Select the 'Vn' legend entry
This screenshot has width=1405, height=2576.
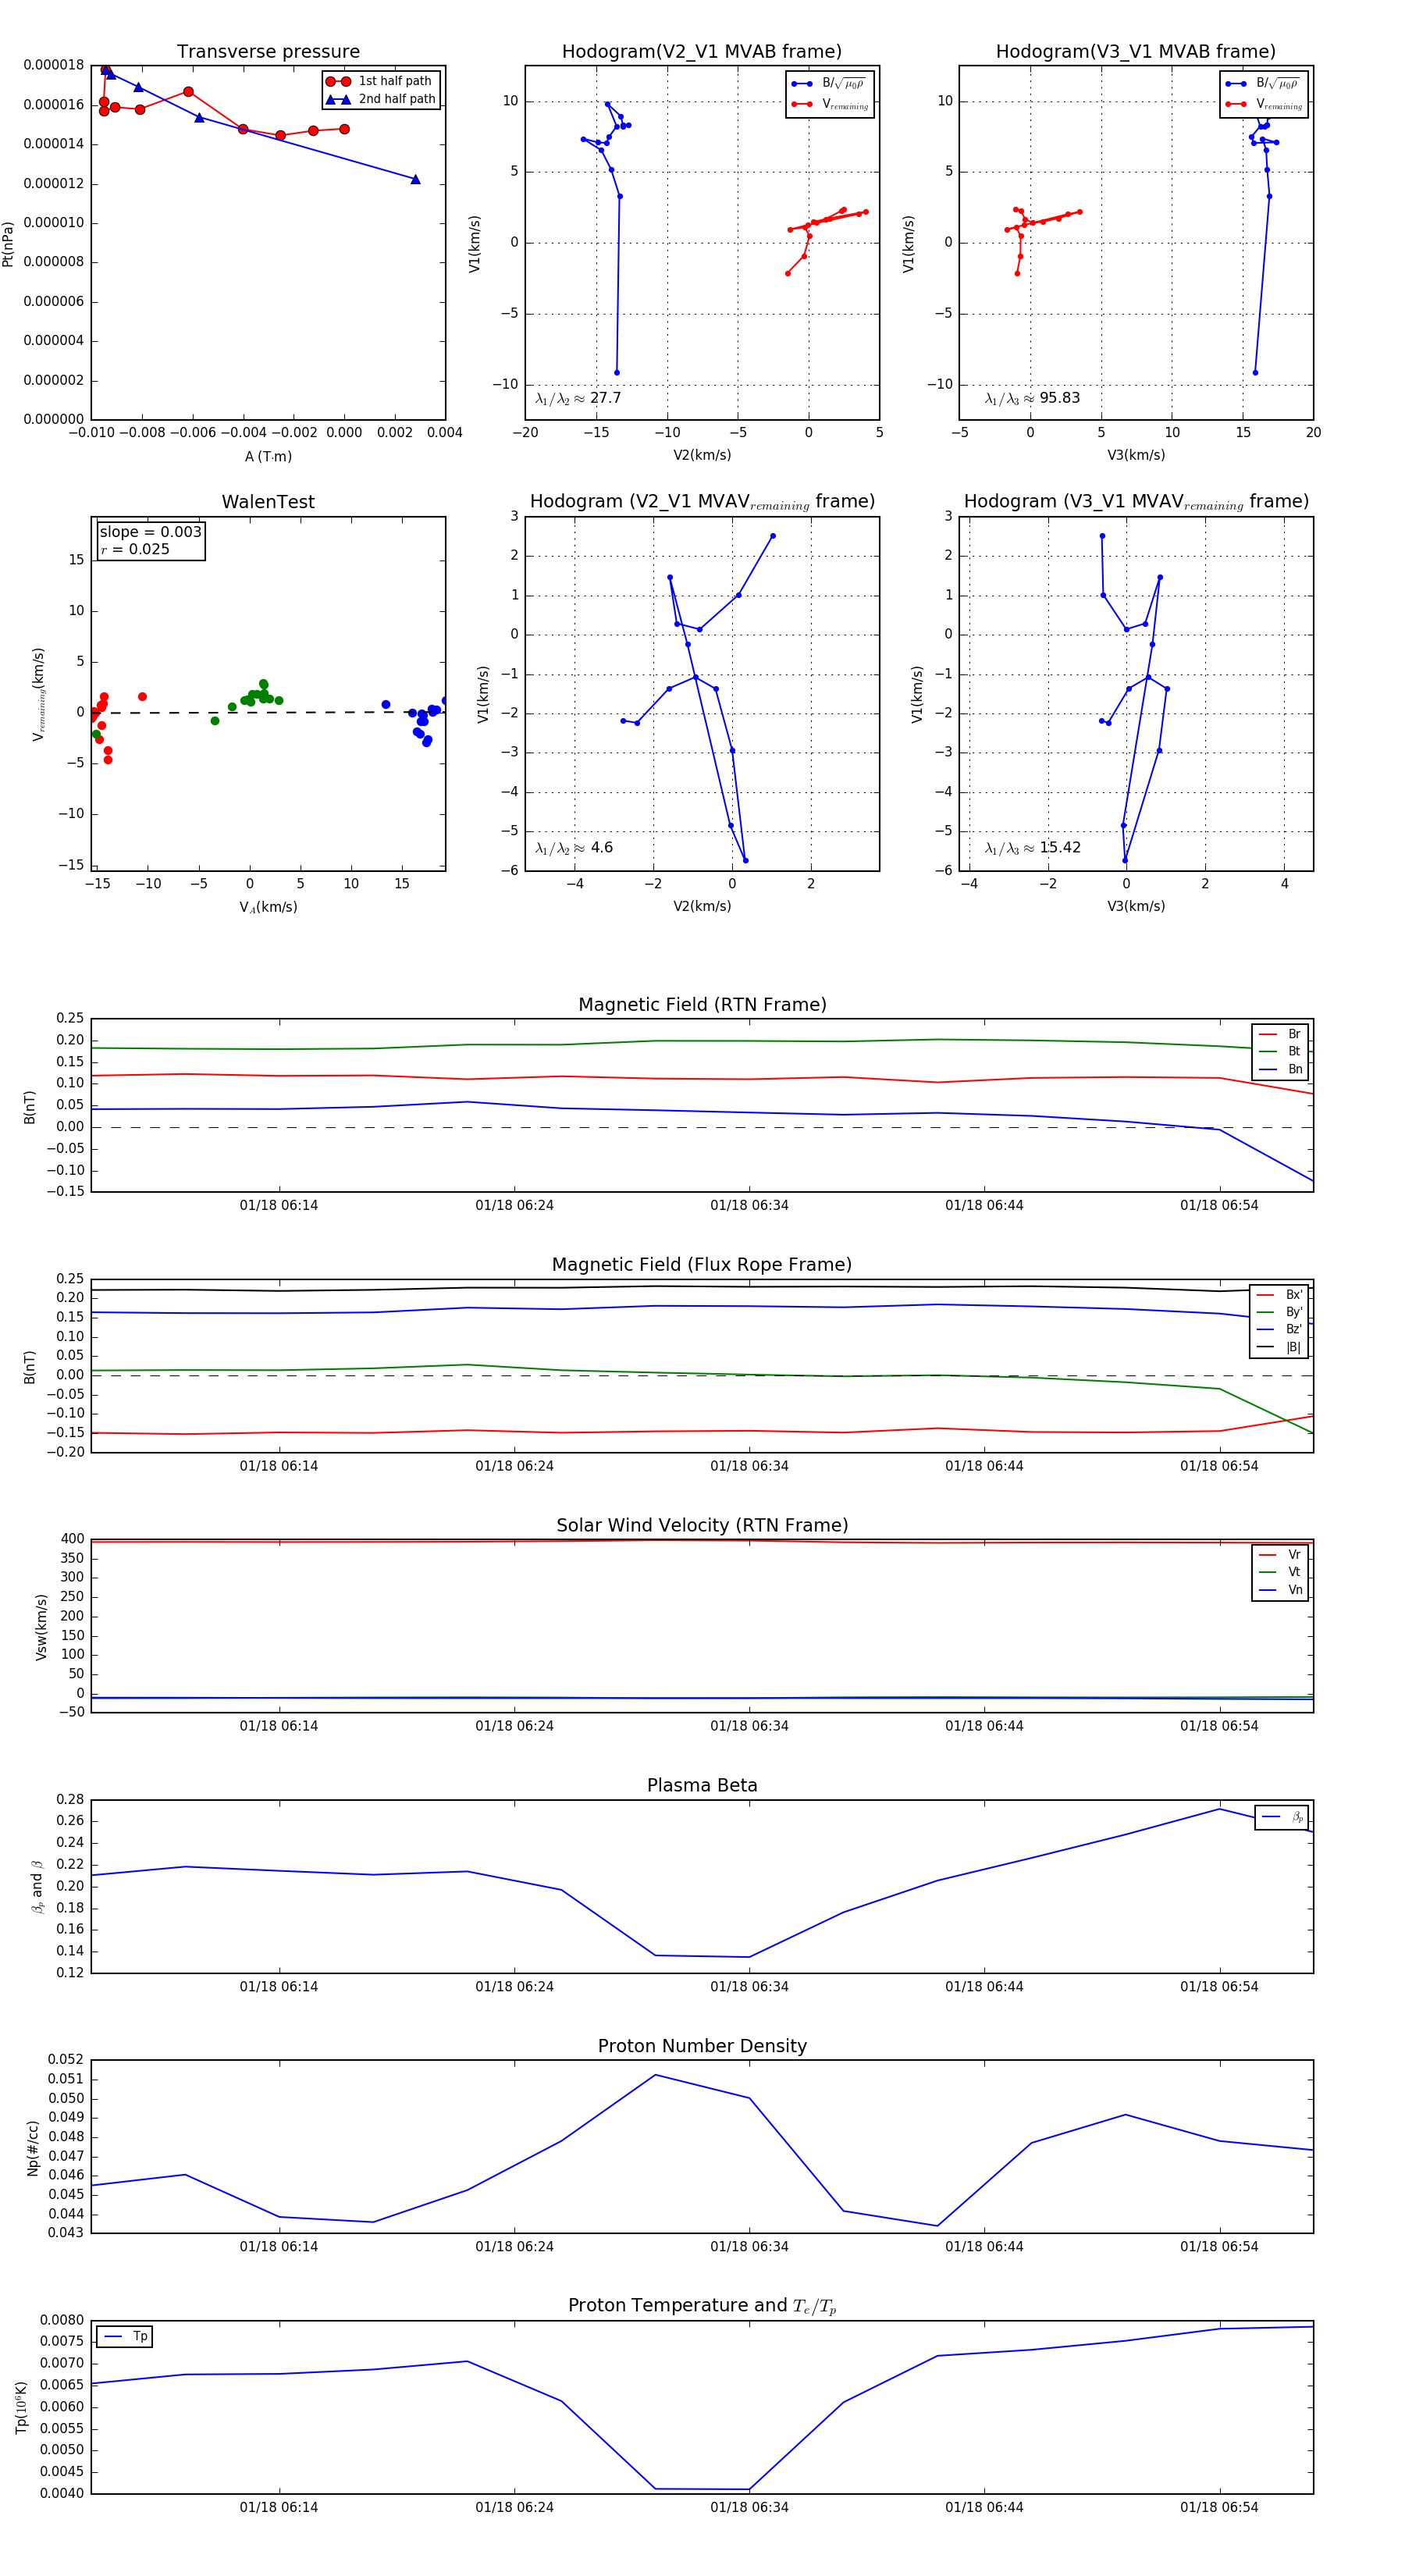click(x=1281, y=1590)
